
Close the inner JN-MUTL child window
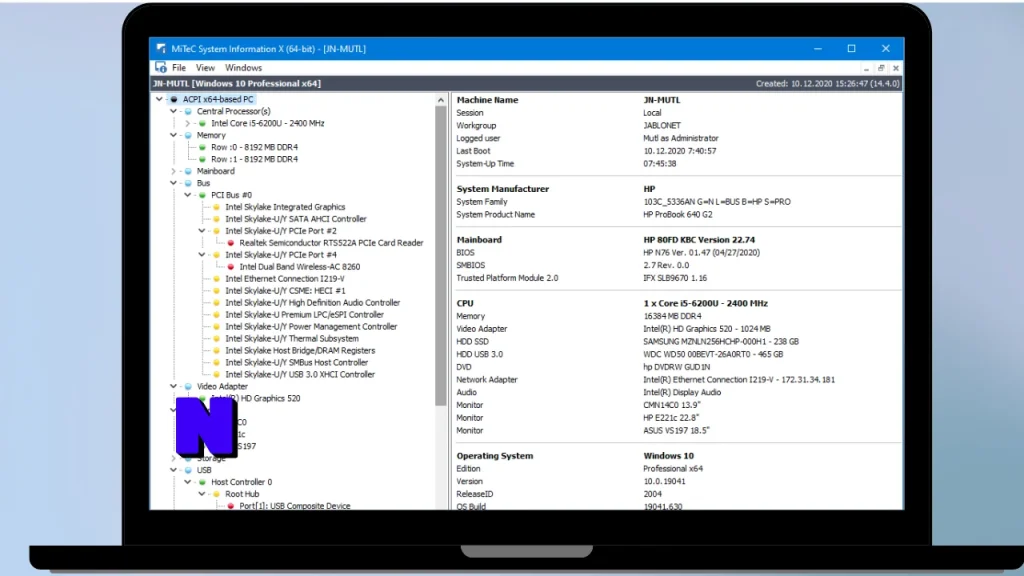coord(896,68)
